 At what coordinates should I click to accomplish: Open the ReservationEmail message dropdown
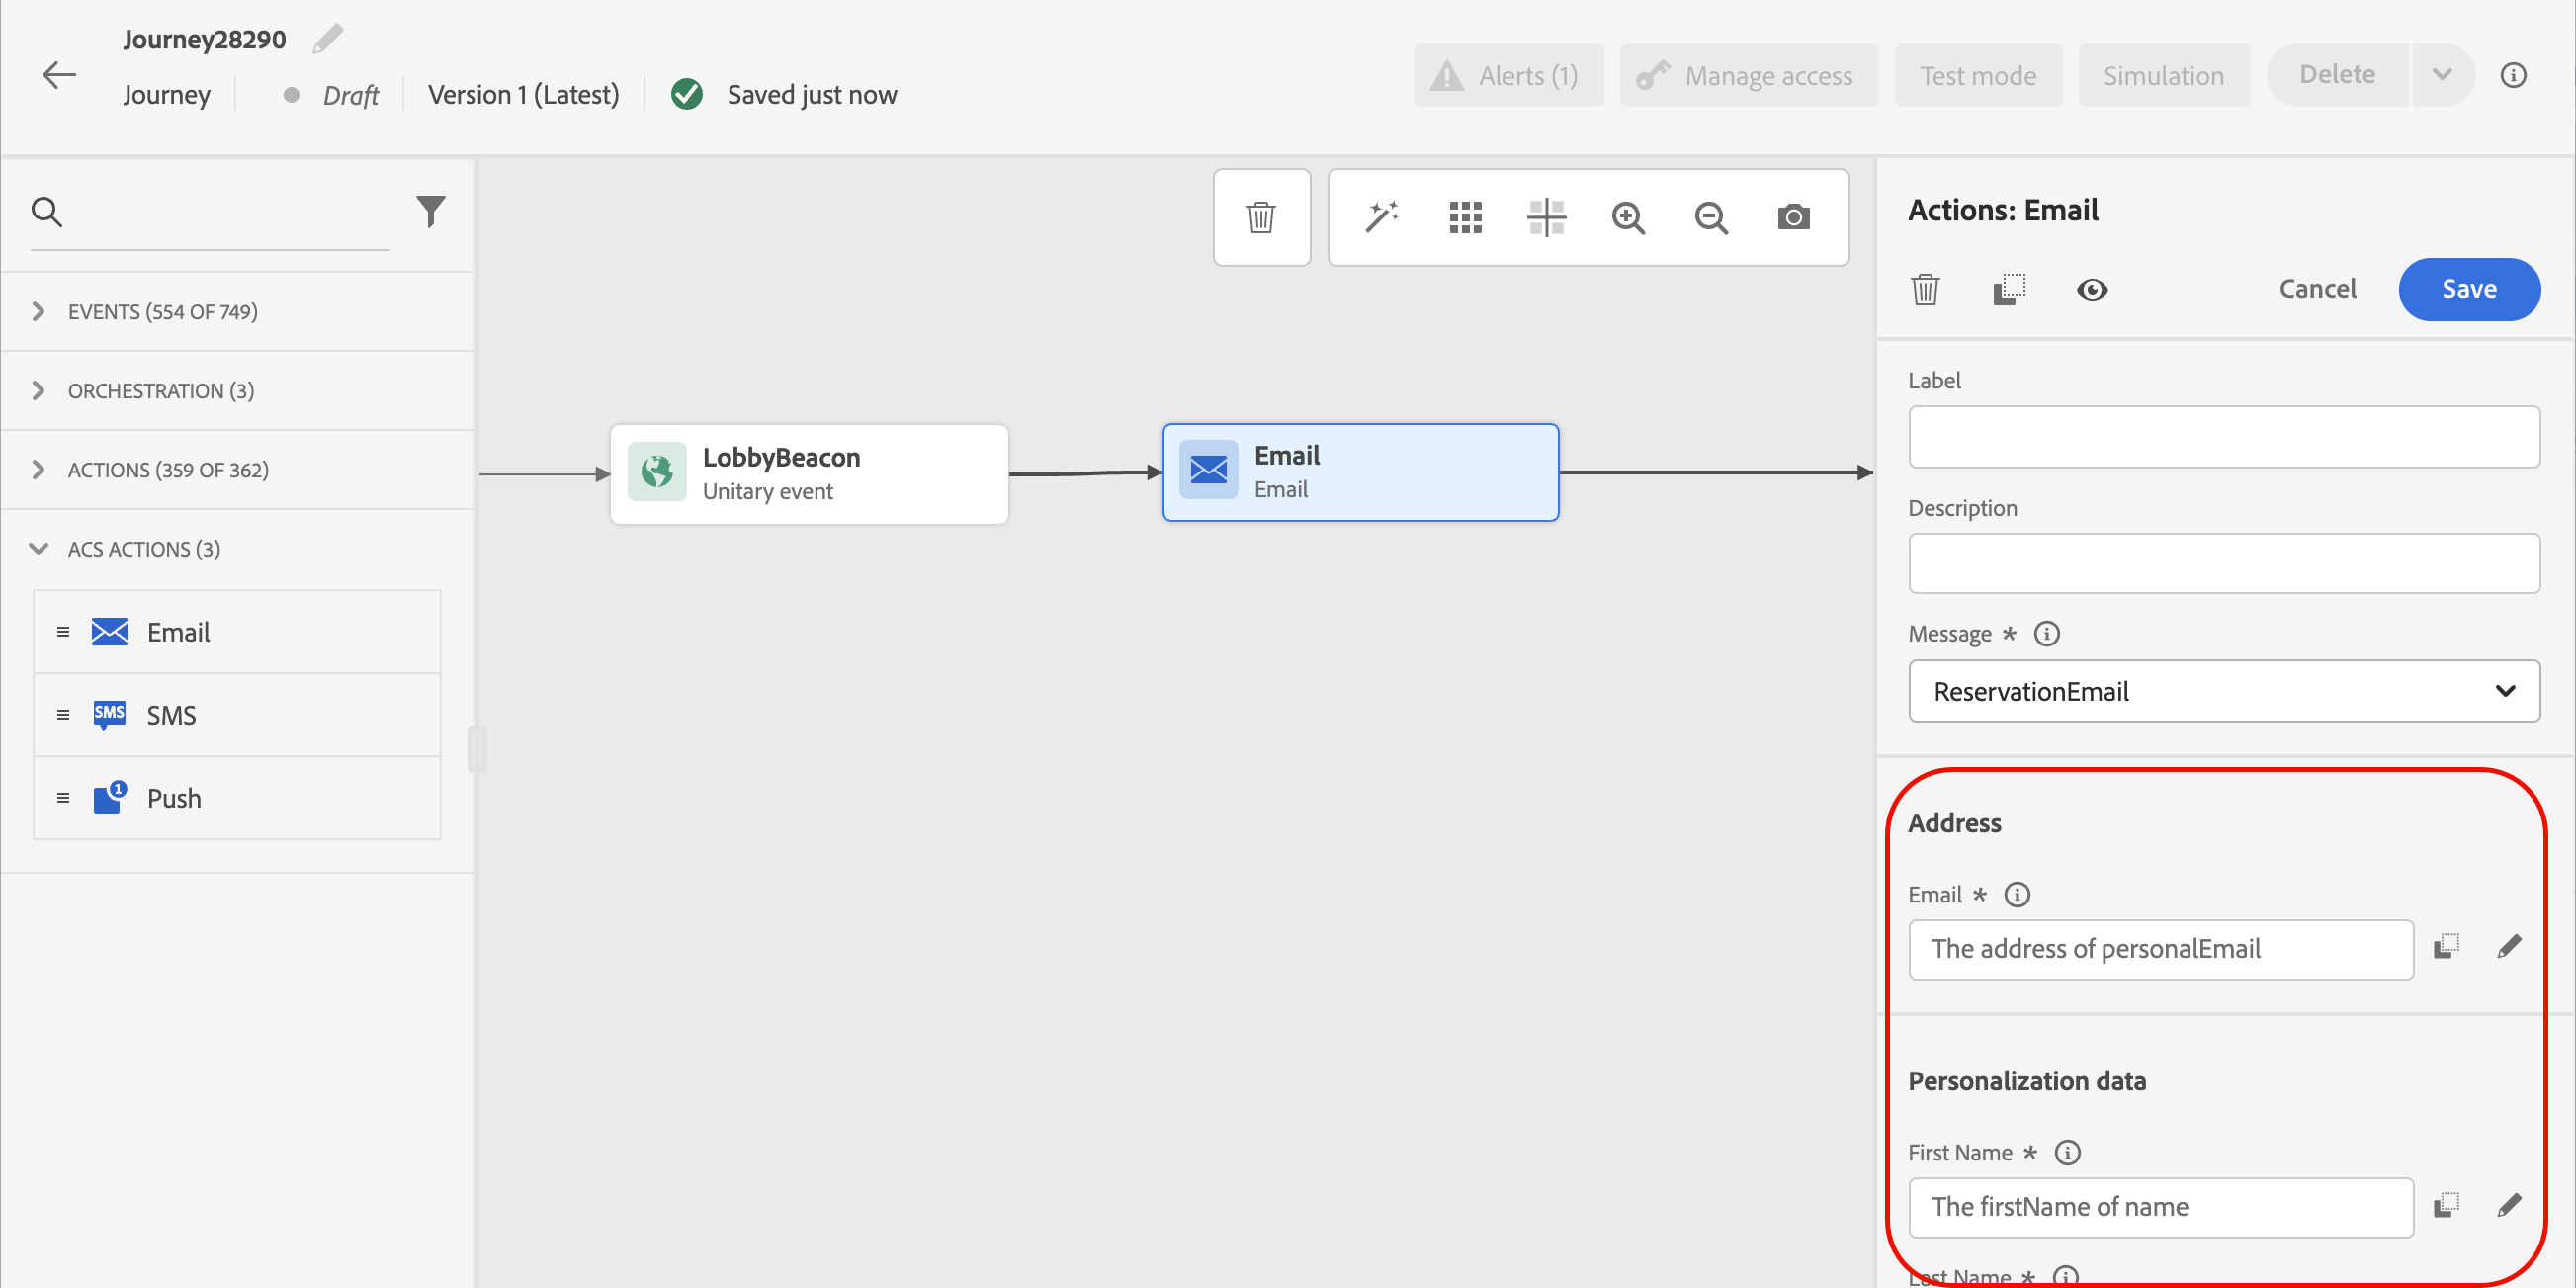tap(2223, 691)
